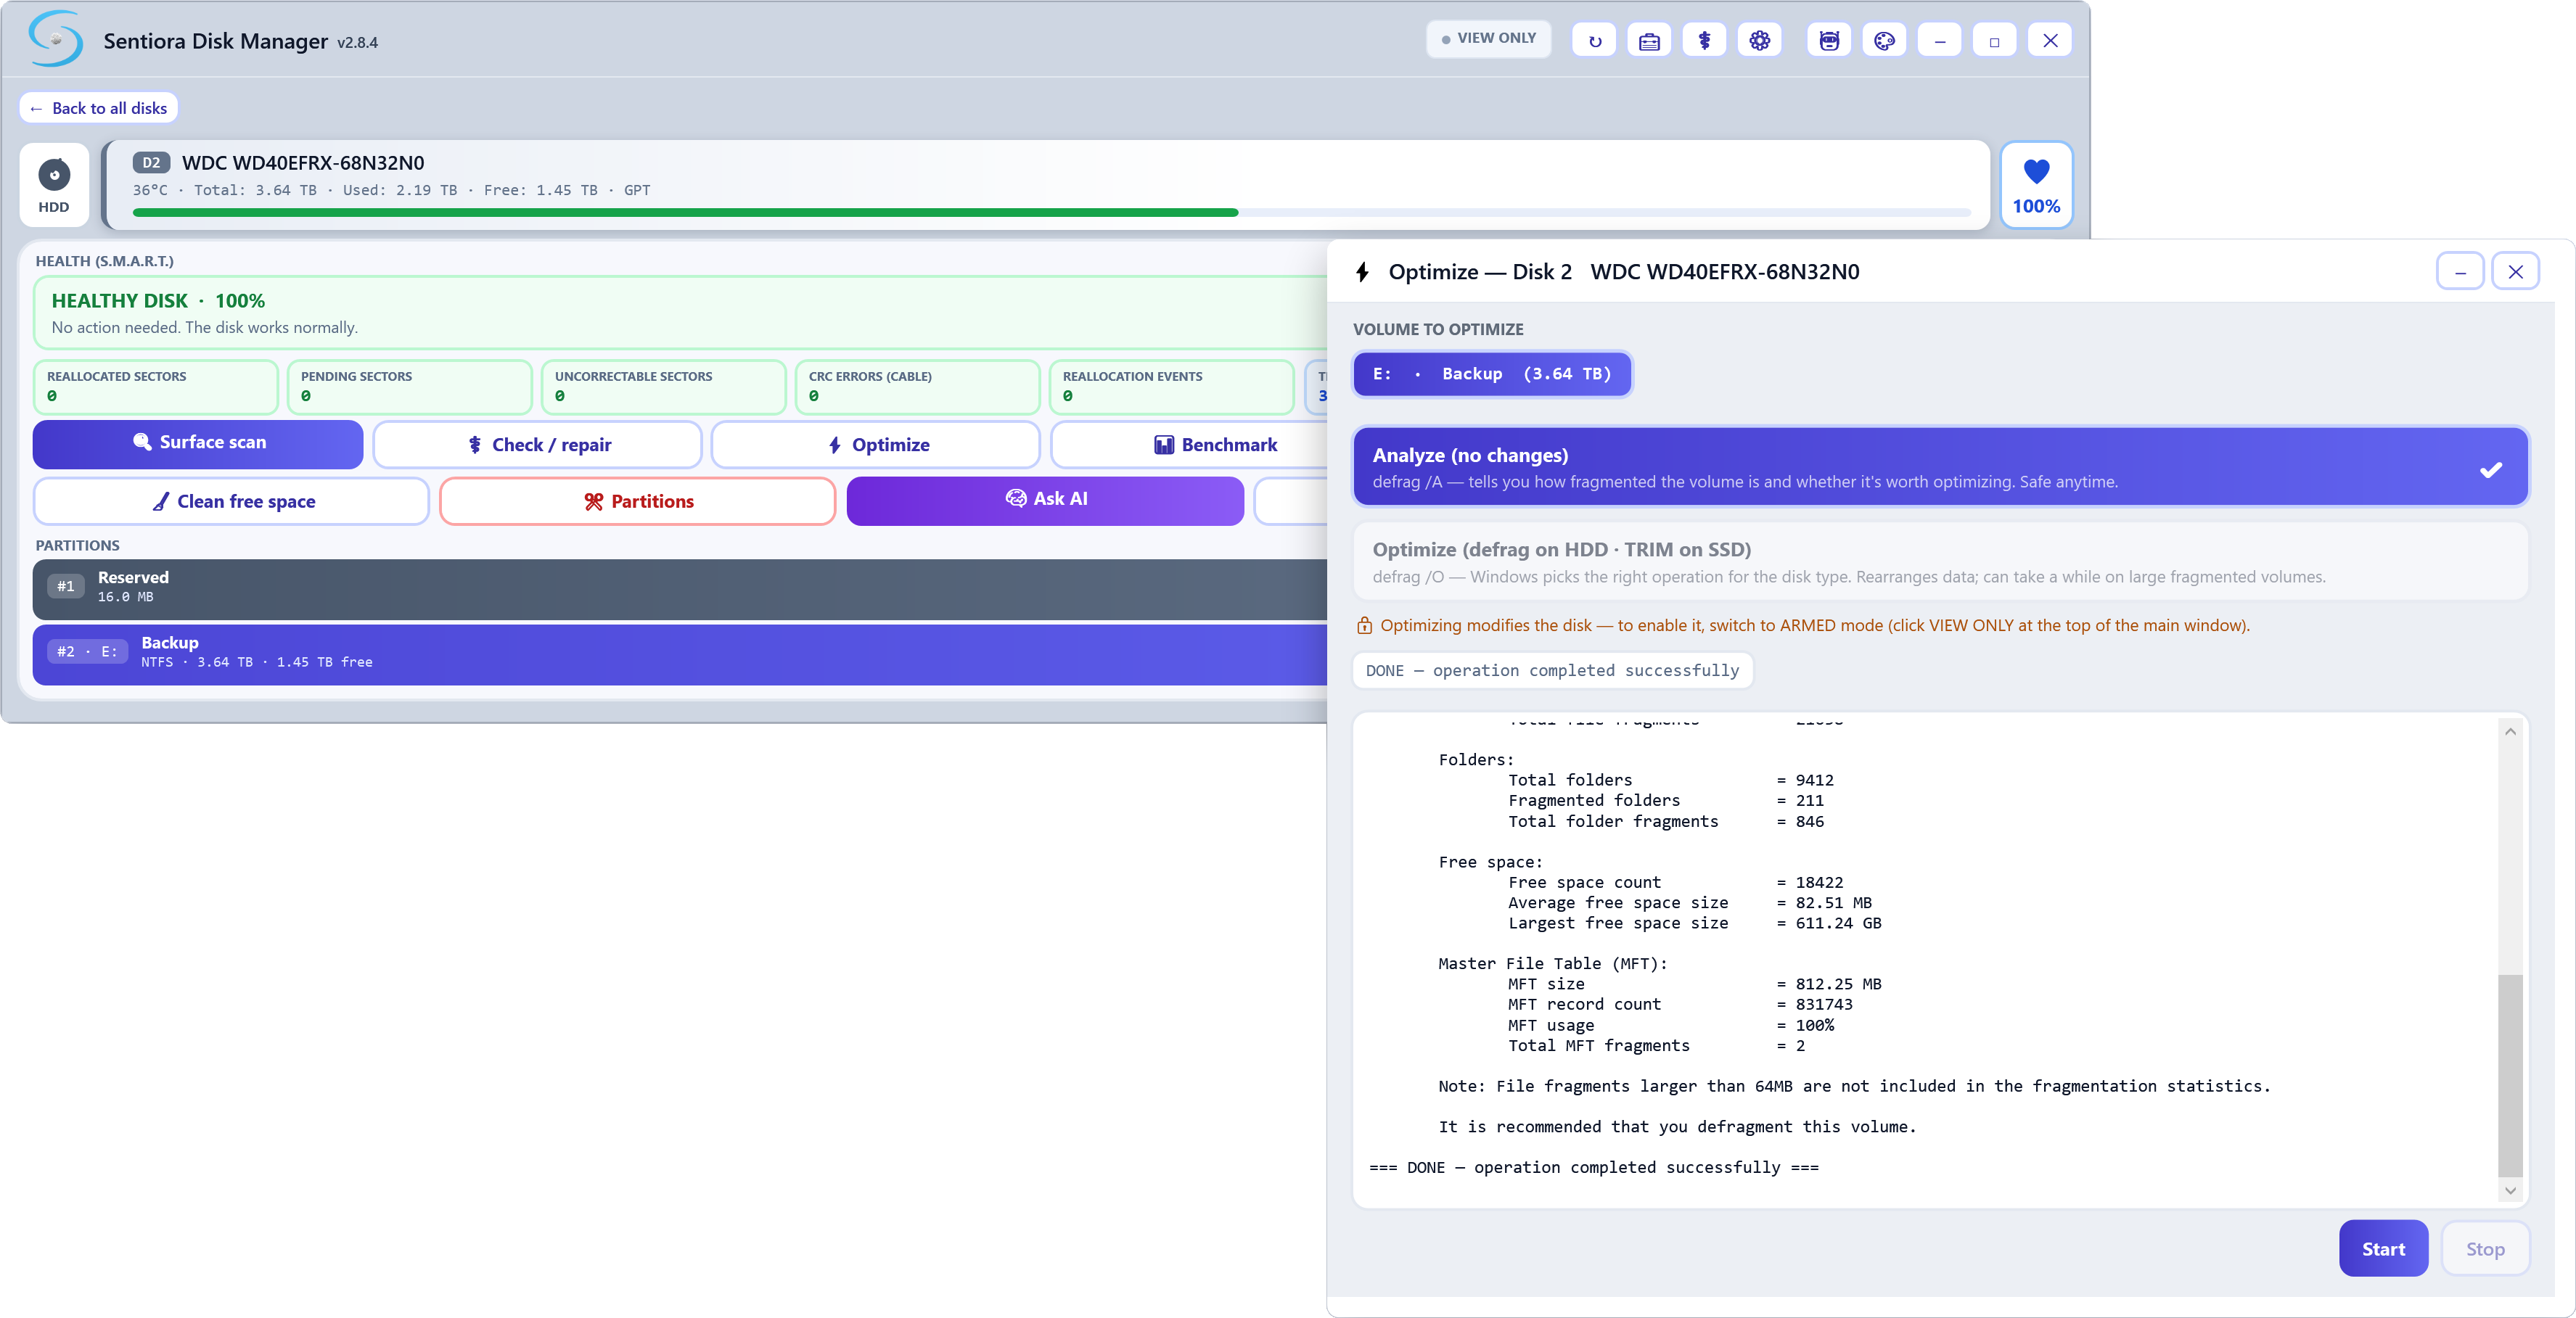Click 'MFT size = 812.25 MB' log line
The height and width of the screenshot is (1318, 2576).
1694,984
